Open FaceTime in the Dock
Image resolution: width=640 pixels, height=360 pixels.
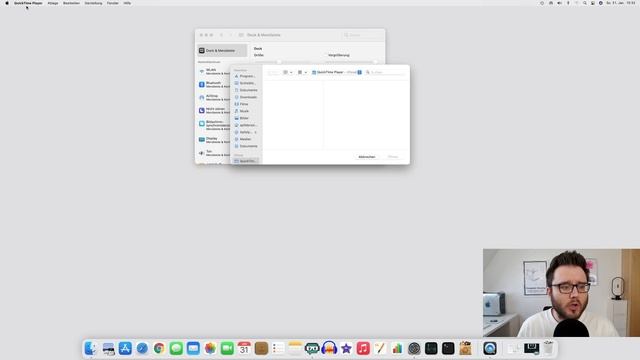tap(227, 349)
